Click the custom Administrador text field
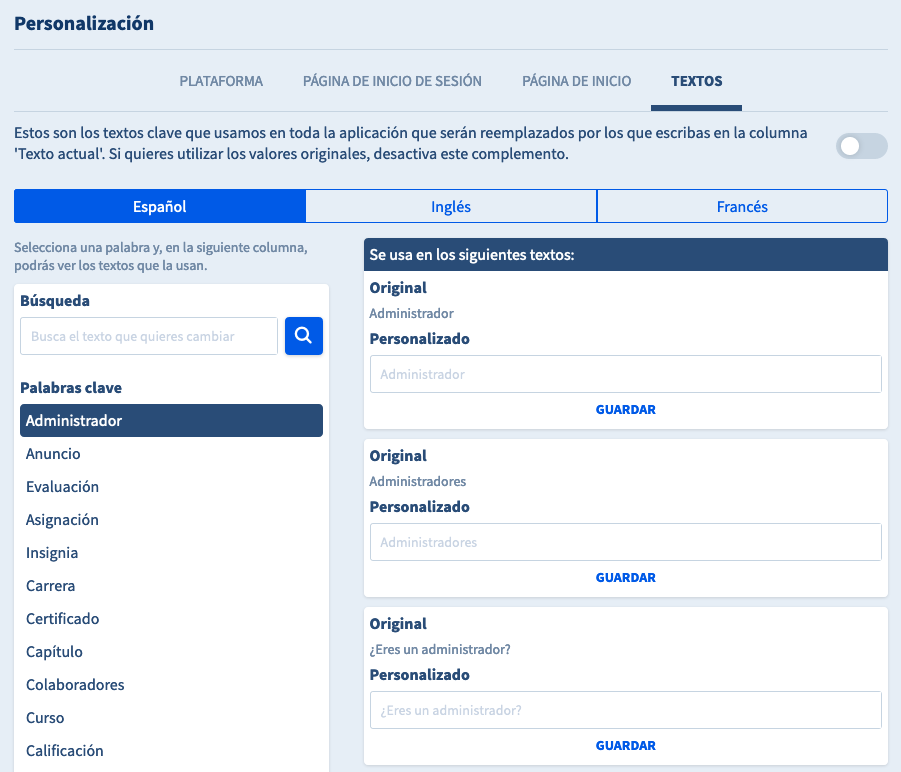Screen dimensions: 901x772 click(625, 374)
